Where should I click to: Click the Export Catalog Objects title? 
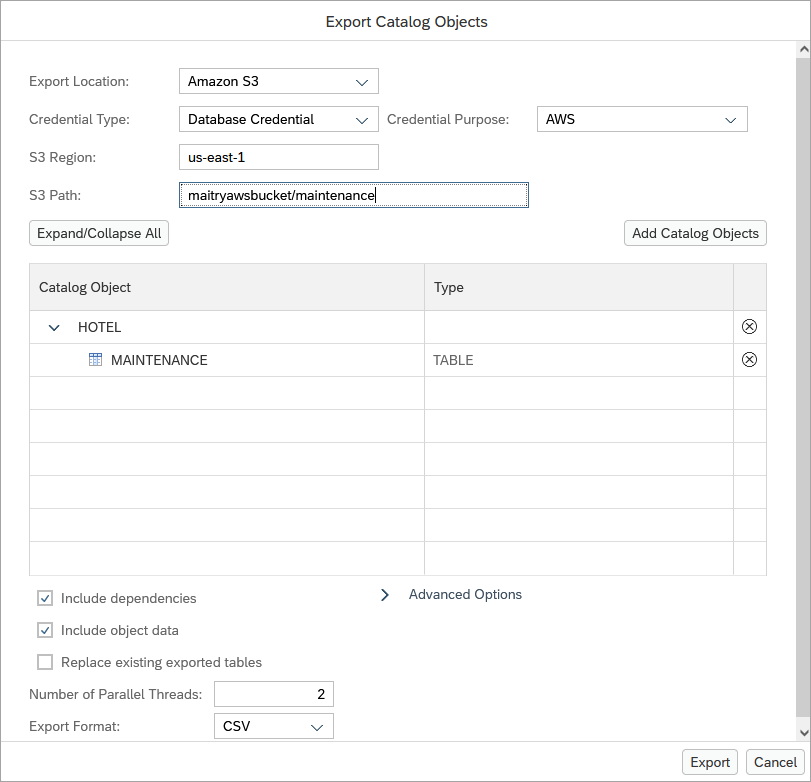[406, 22]
